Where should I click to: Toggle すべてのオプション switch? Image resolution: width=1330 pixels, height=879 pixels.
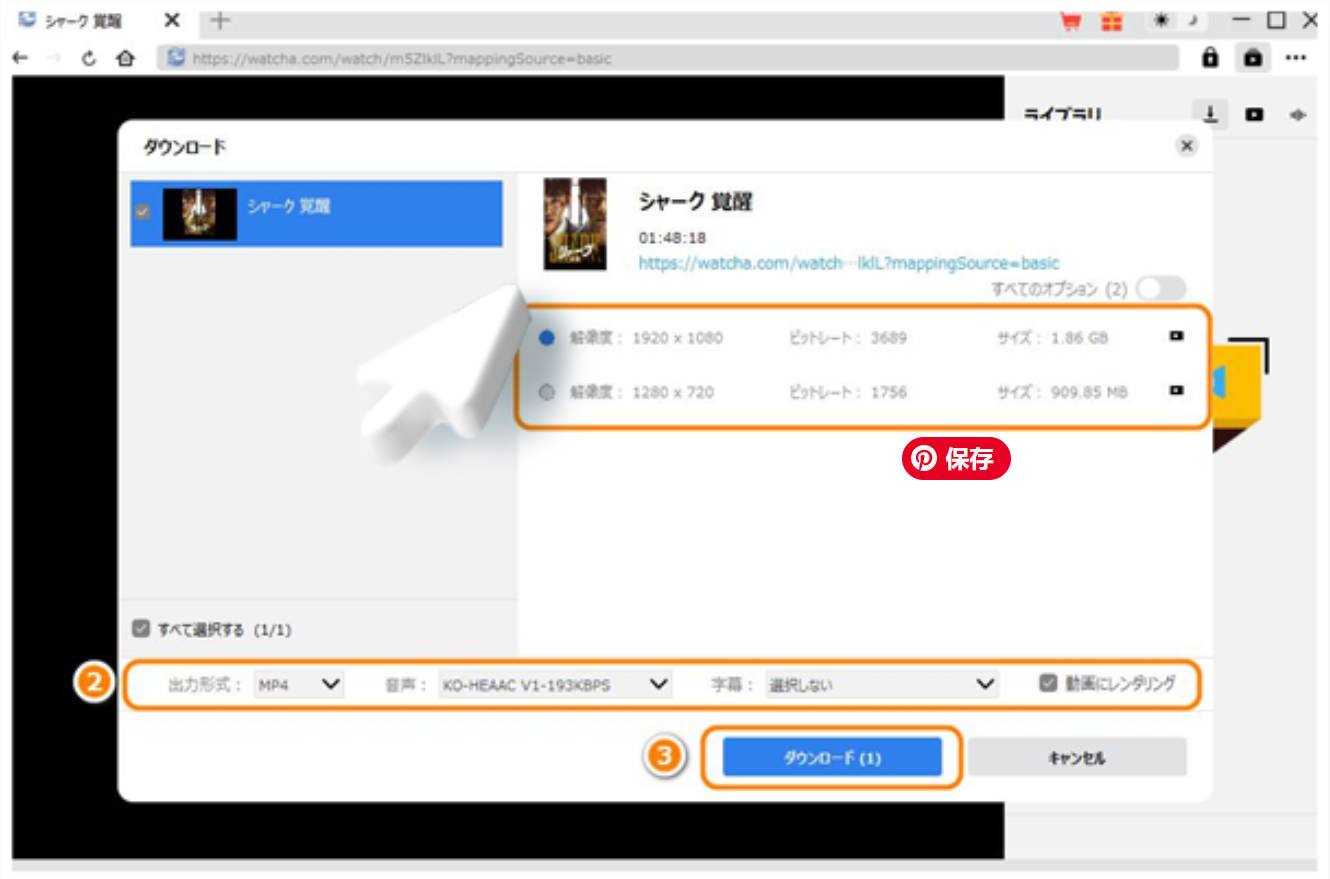(1160, 289)
